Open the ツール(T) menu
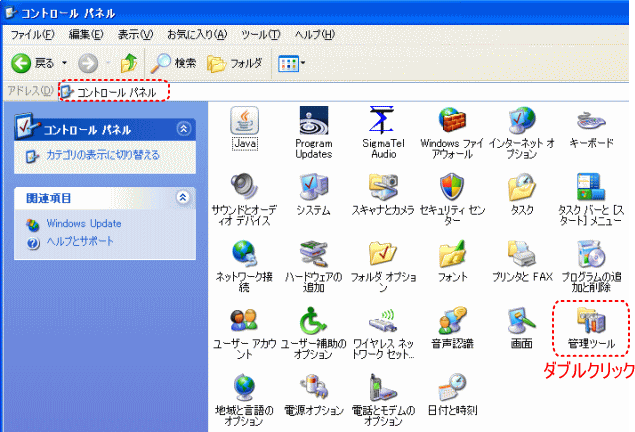Screen dimensions: 635x432 click(x=260, y=35)
